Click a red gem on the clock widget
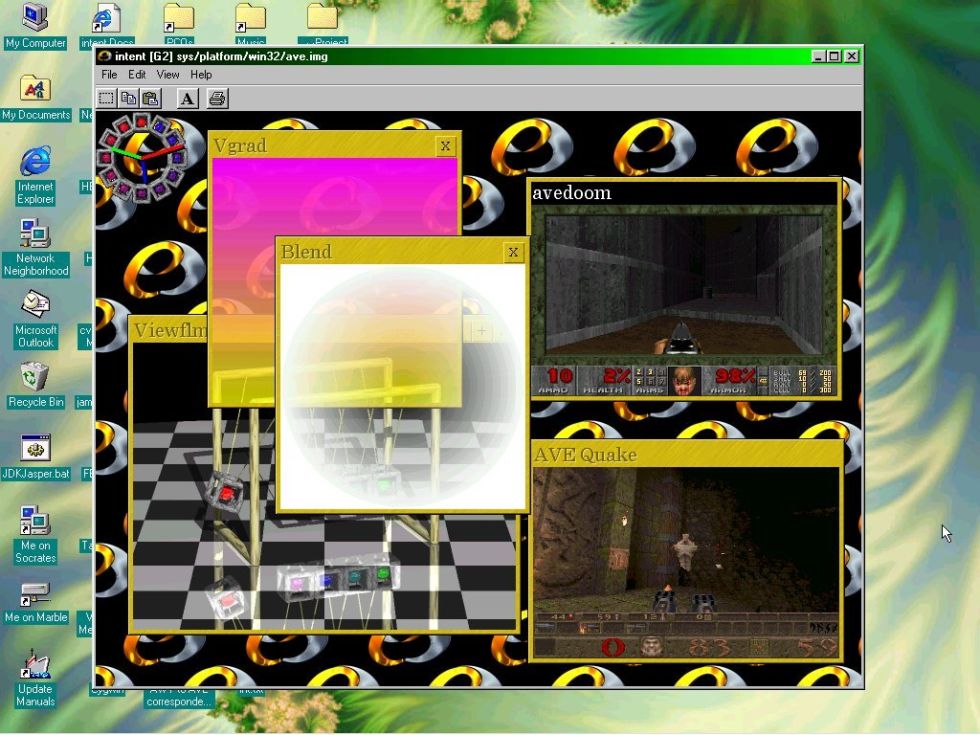Image resolution: width=980 pixels, height=735 pixels. click(x=142, y=122)
